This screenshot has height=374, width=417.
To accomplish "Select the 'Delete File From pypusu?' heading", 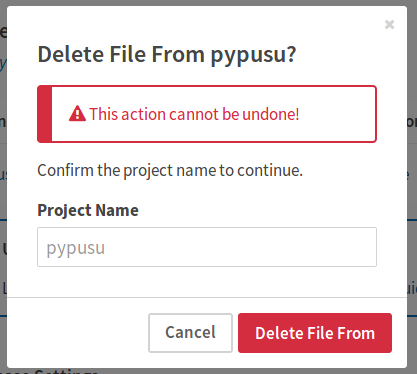I will point(167,54).
